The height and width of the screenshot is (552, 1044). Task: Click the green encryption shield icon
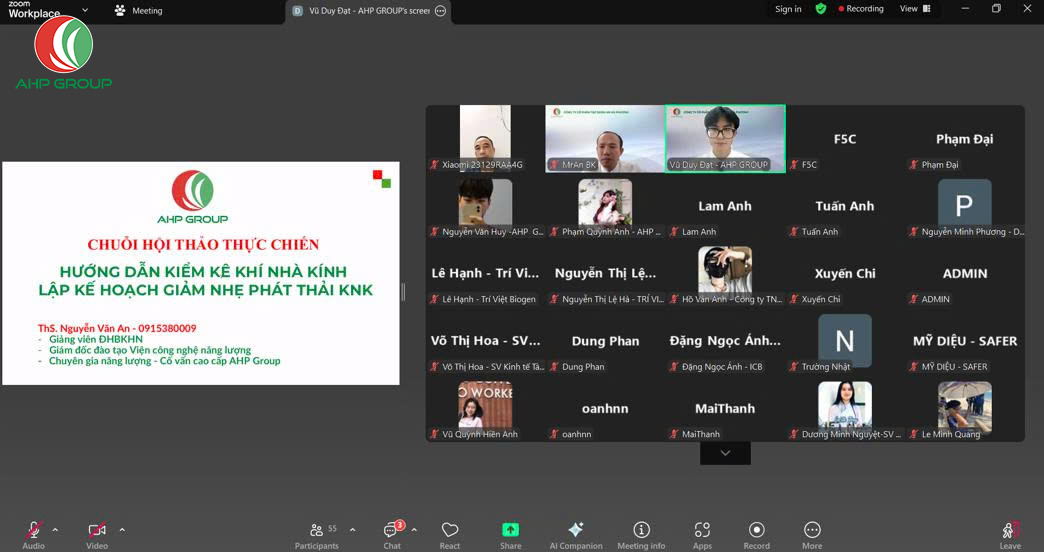pyautogui.click(x=821, y=9)
